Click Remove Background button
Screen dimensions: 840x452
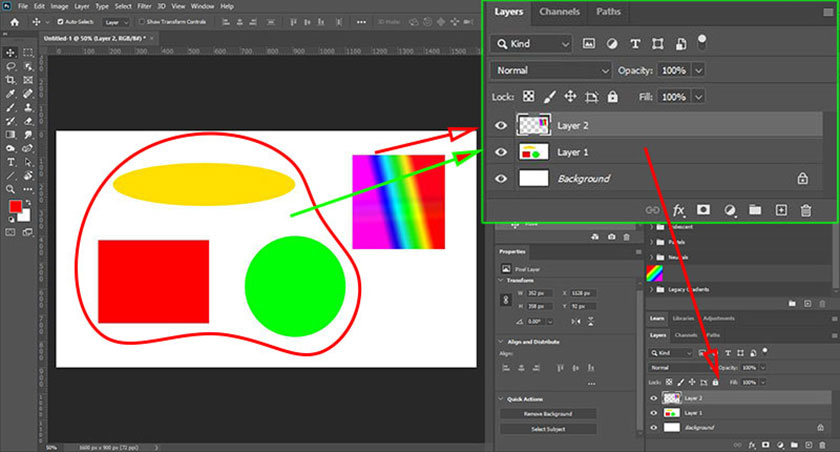(548, 414)
